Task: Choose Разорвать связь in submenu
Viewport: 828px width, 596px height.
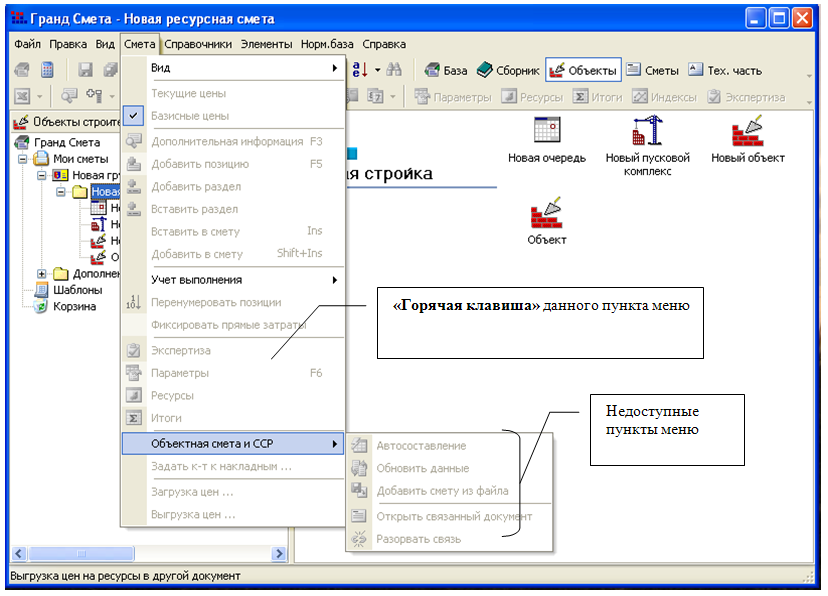Action: [x=449, y=539]
